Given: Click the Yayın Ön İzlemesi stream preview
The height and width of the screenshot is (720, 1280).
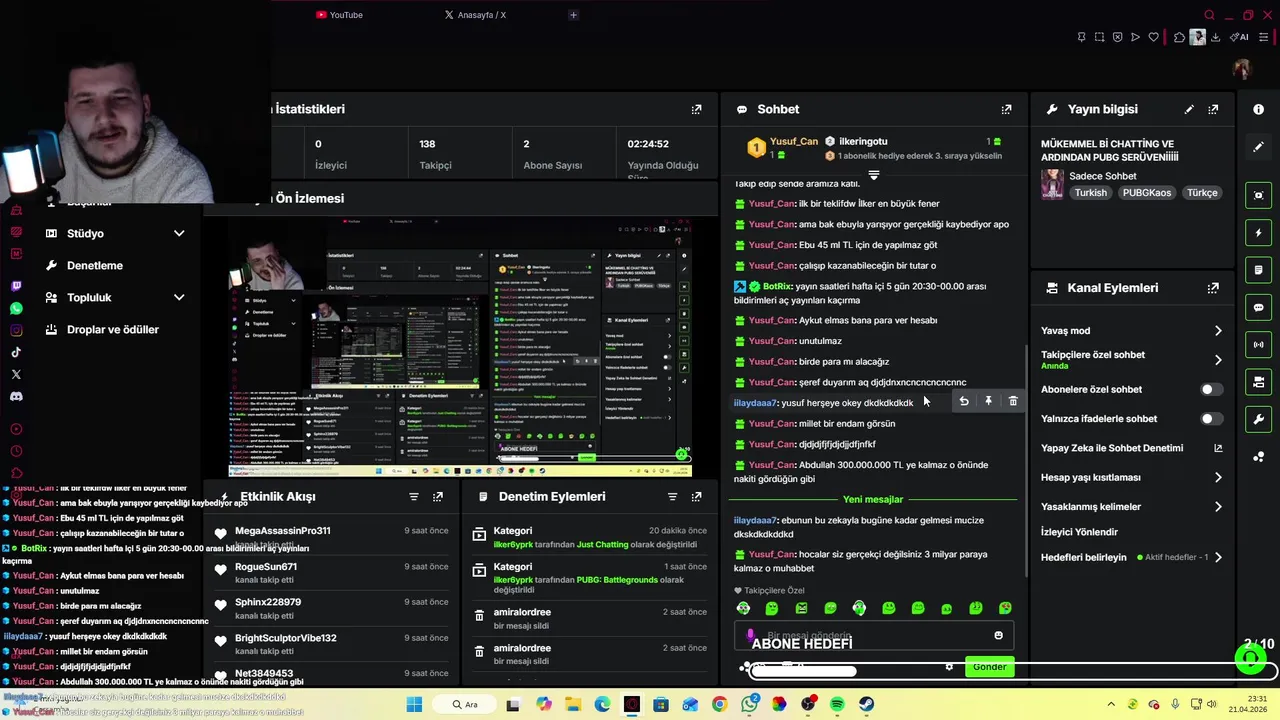Looking at the screenshot, I should [460, 348].
